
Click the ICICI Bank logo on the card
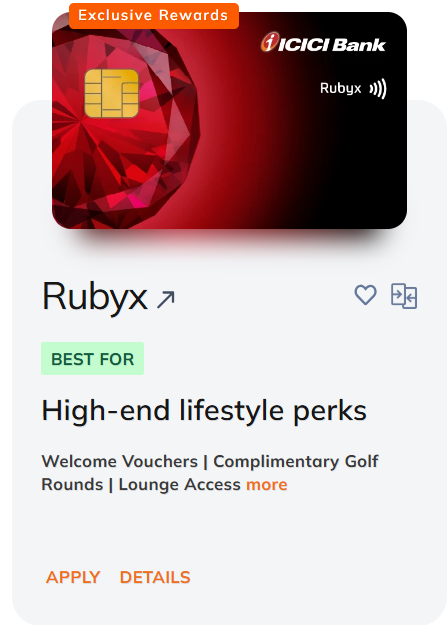[x=323, y=43]
